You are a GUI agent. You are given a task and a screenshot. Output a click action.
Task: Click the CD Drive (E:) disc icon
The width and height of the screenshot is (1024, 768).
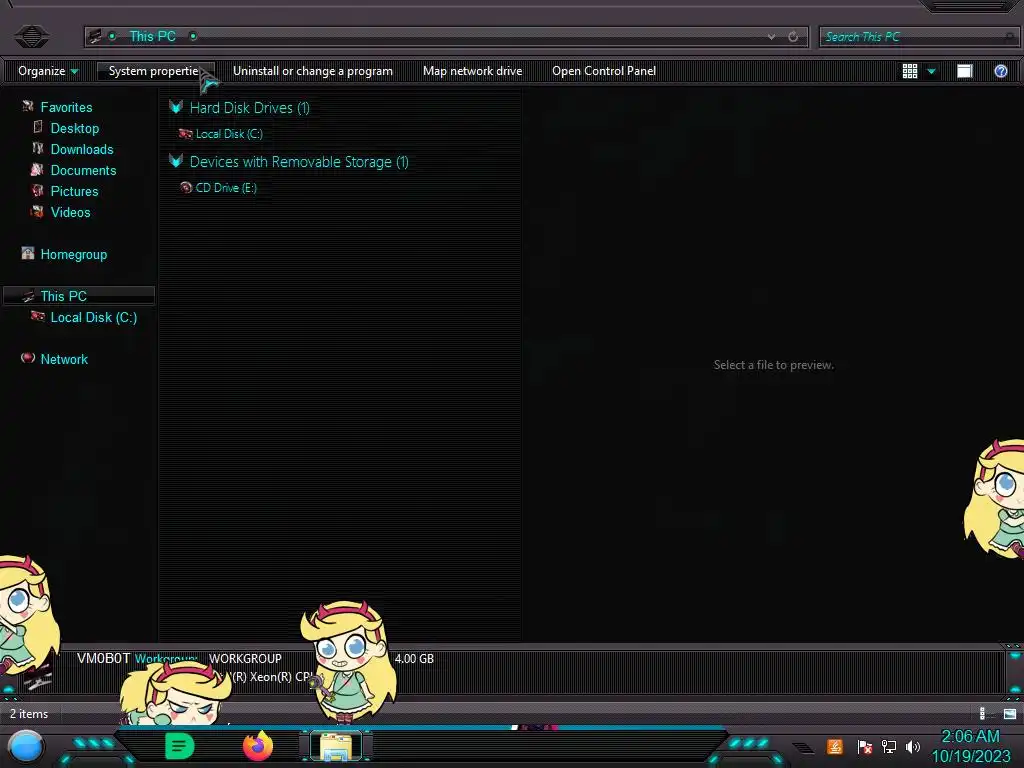[x=185, y=187]
